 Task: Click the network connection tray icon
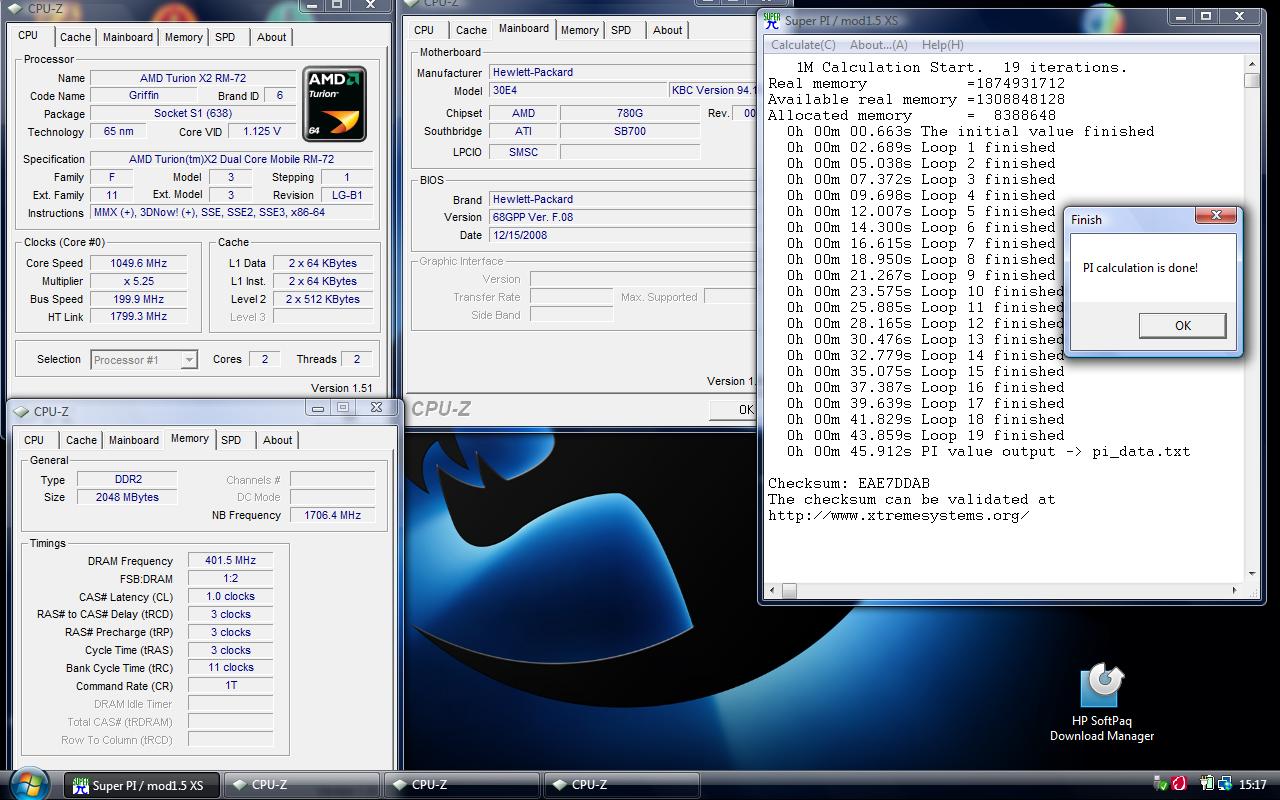[1225, 784]
